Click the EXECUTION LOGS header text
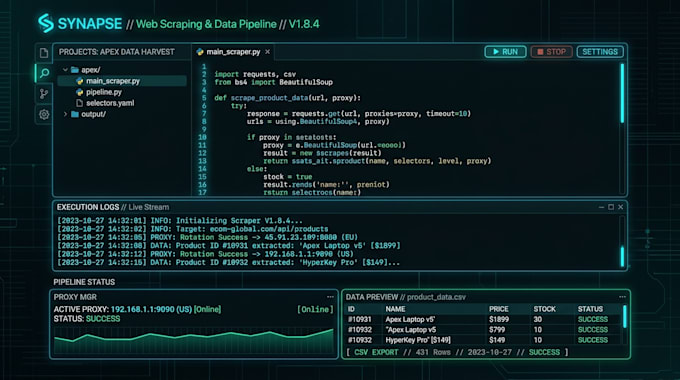The image size is (680, 380). [x=88, y=207]
